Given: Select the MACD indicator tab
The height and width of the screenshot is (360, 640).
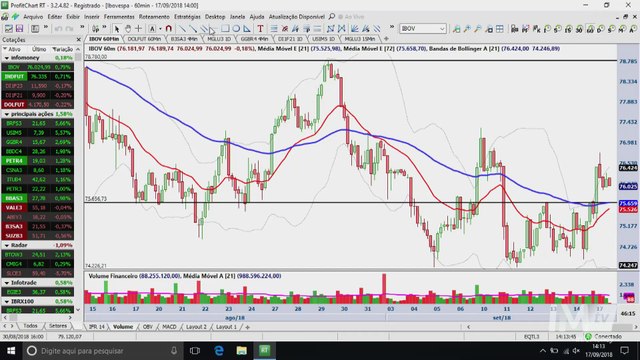Looking at the screenshot, I should click(x=169, y=327).
